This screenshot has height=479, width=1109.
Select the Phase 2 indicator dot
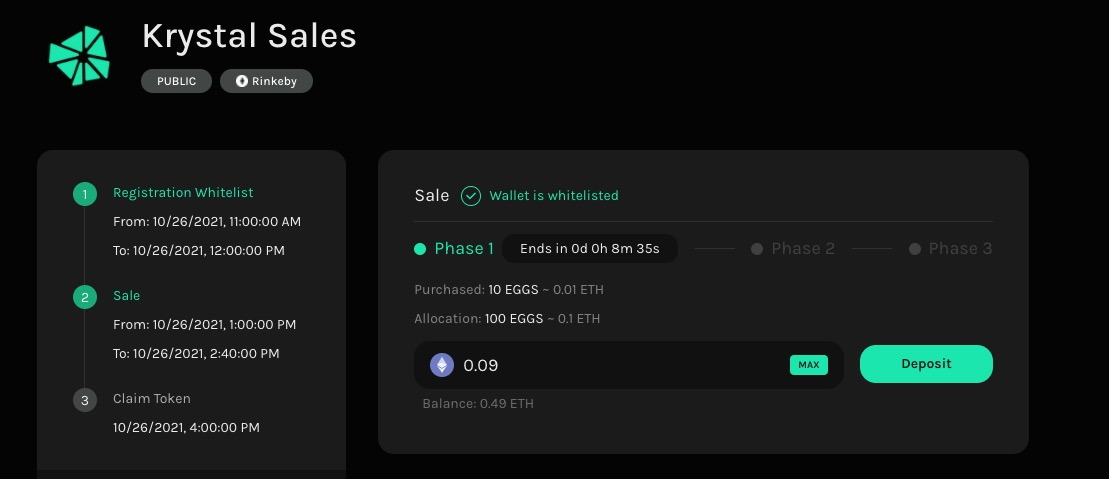[757, 249]
